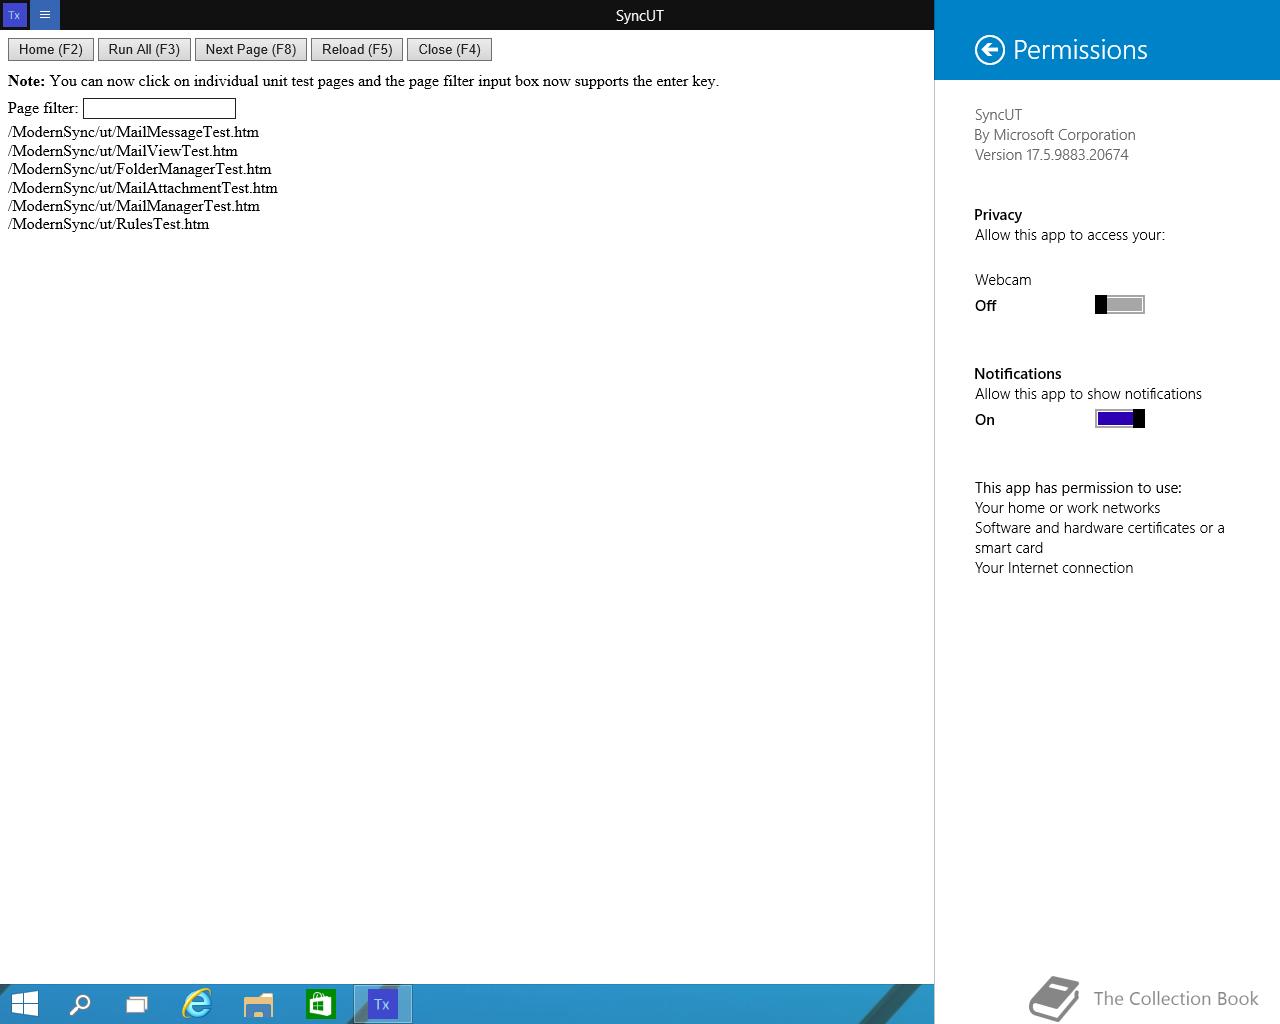Open the Store app from taskbar
Viewport: 1280px width, 1024px height.
click(320, 1004)
